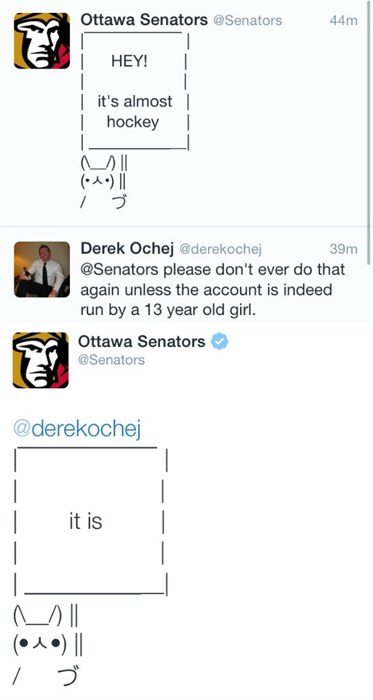
Task: Open the @Senators handle beside the first tweet name
Action: 249,20
